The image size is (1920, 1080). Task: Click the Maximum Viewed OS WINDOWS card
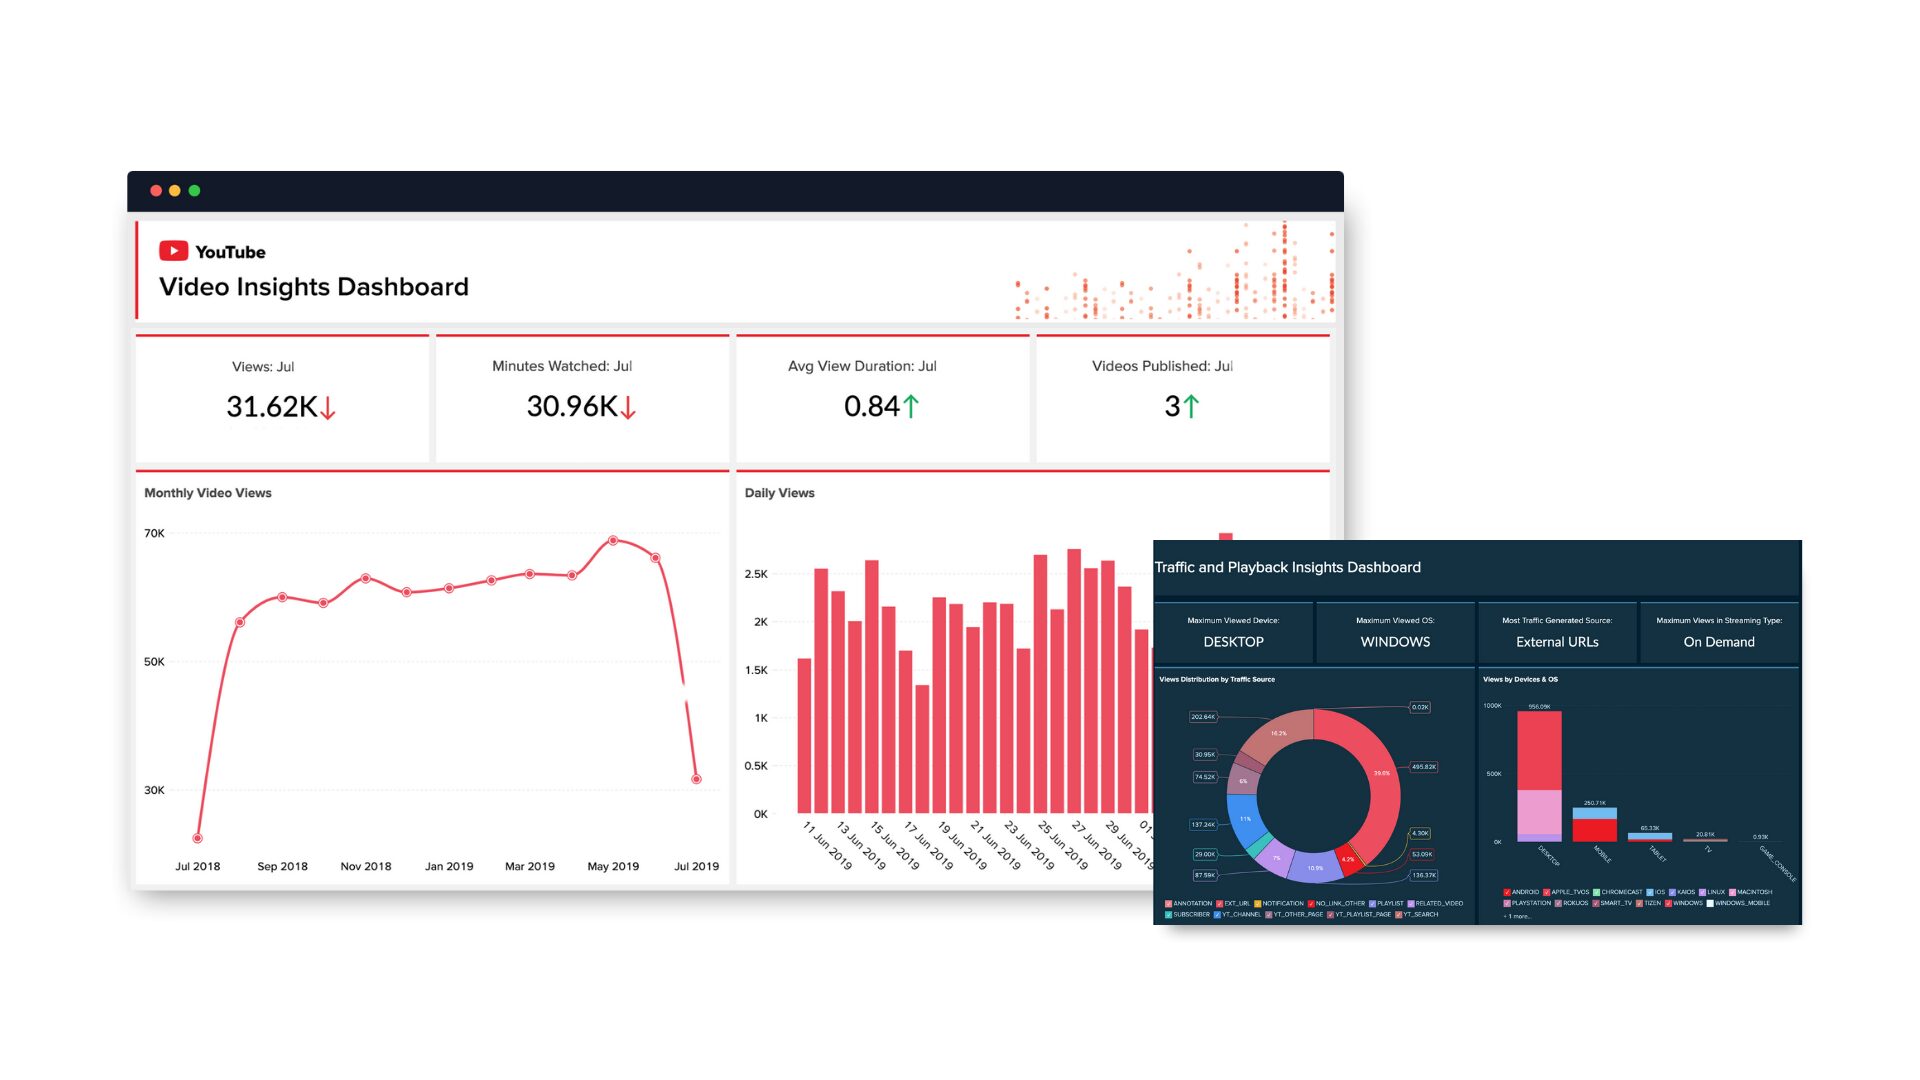[x=1395, y=632]
